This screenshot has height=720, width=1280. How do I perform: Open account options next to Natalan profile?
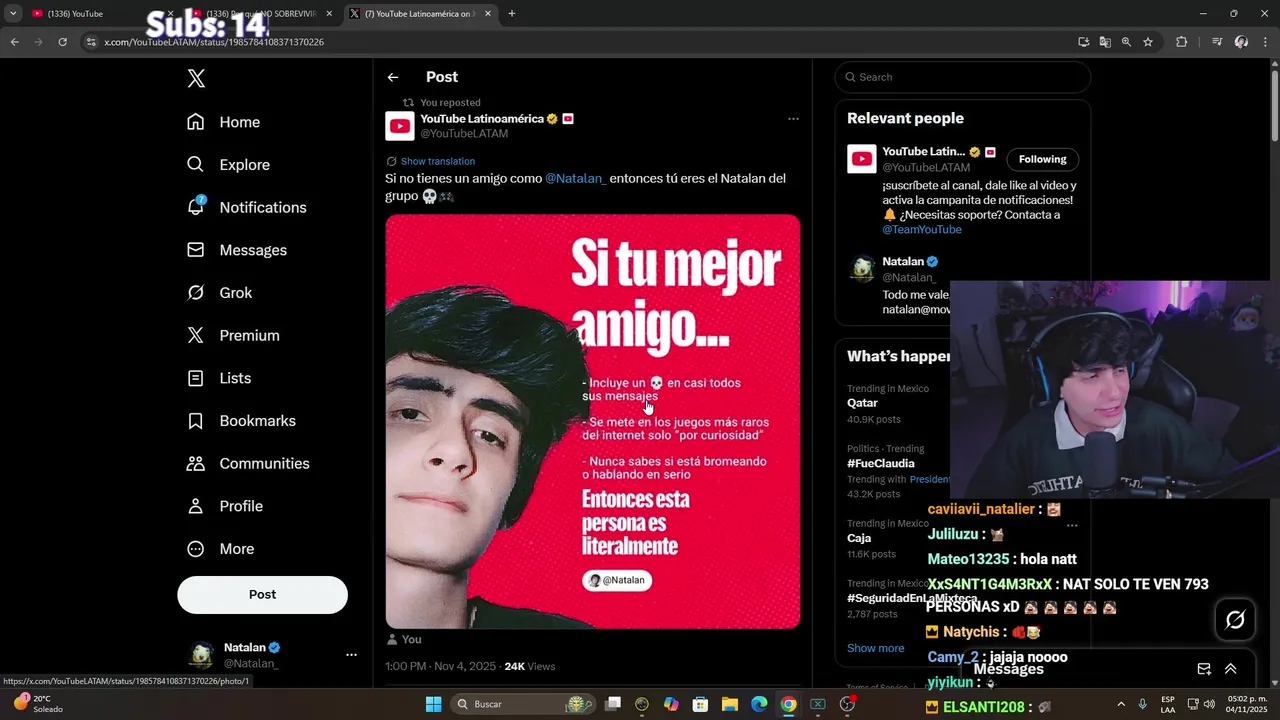(351, 655)
